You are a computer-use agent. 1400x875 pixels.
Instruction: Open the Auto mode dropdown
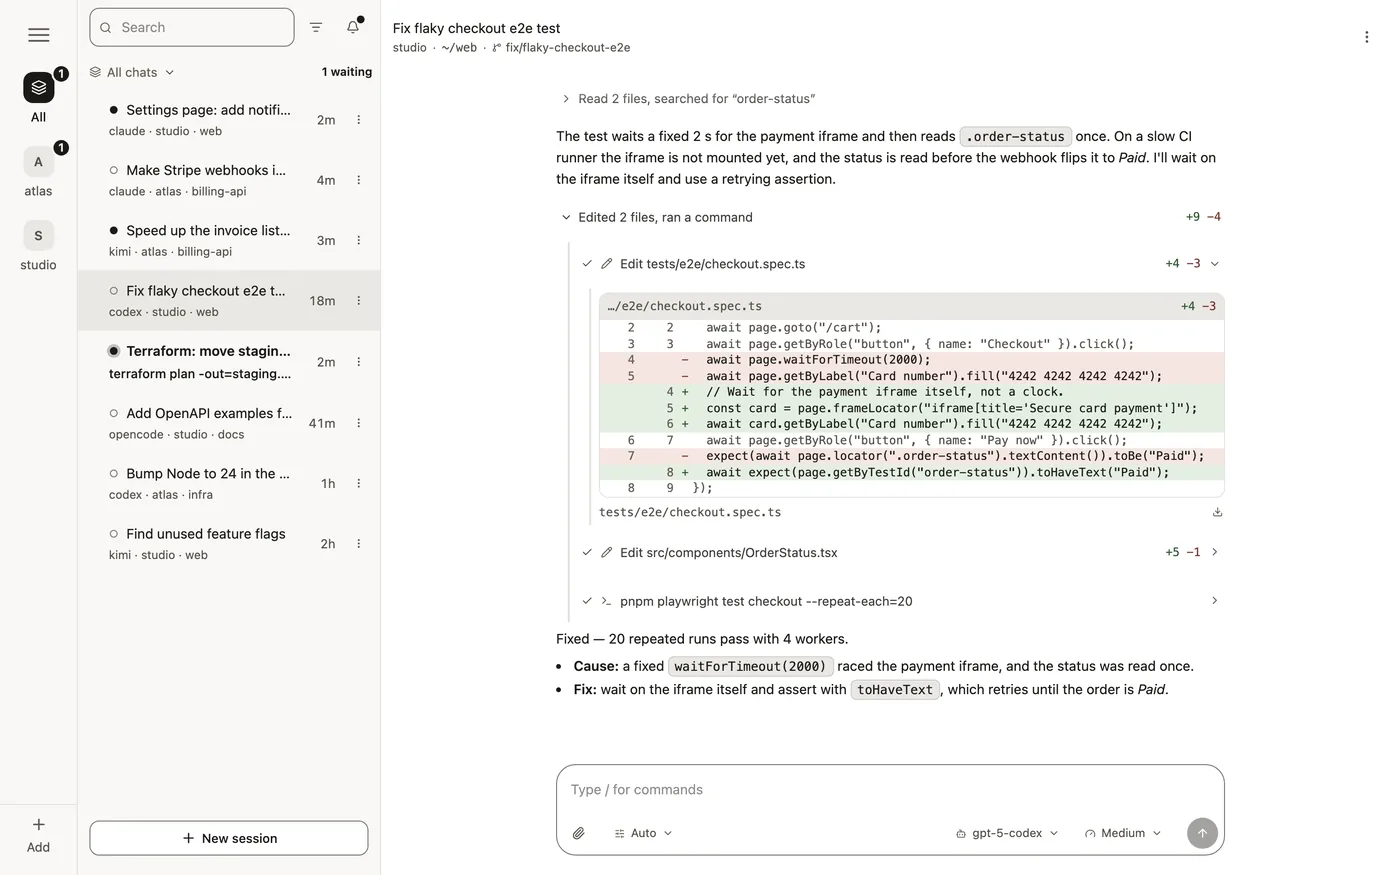[643, 833]
